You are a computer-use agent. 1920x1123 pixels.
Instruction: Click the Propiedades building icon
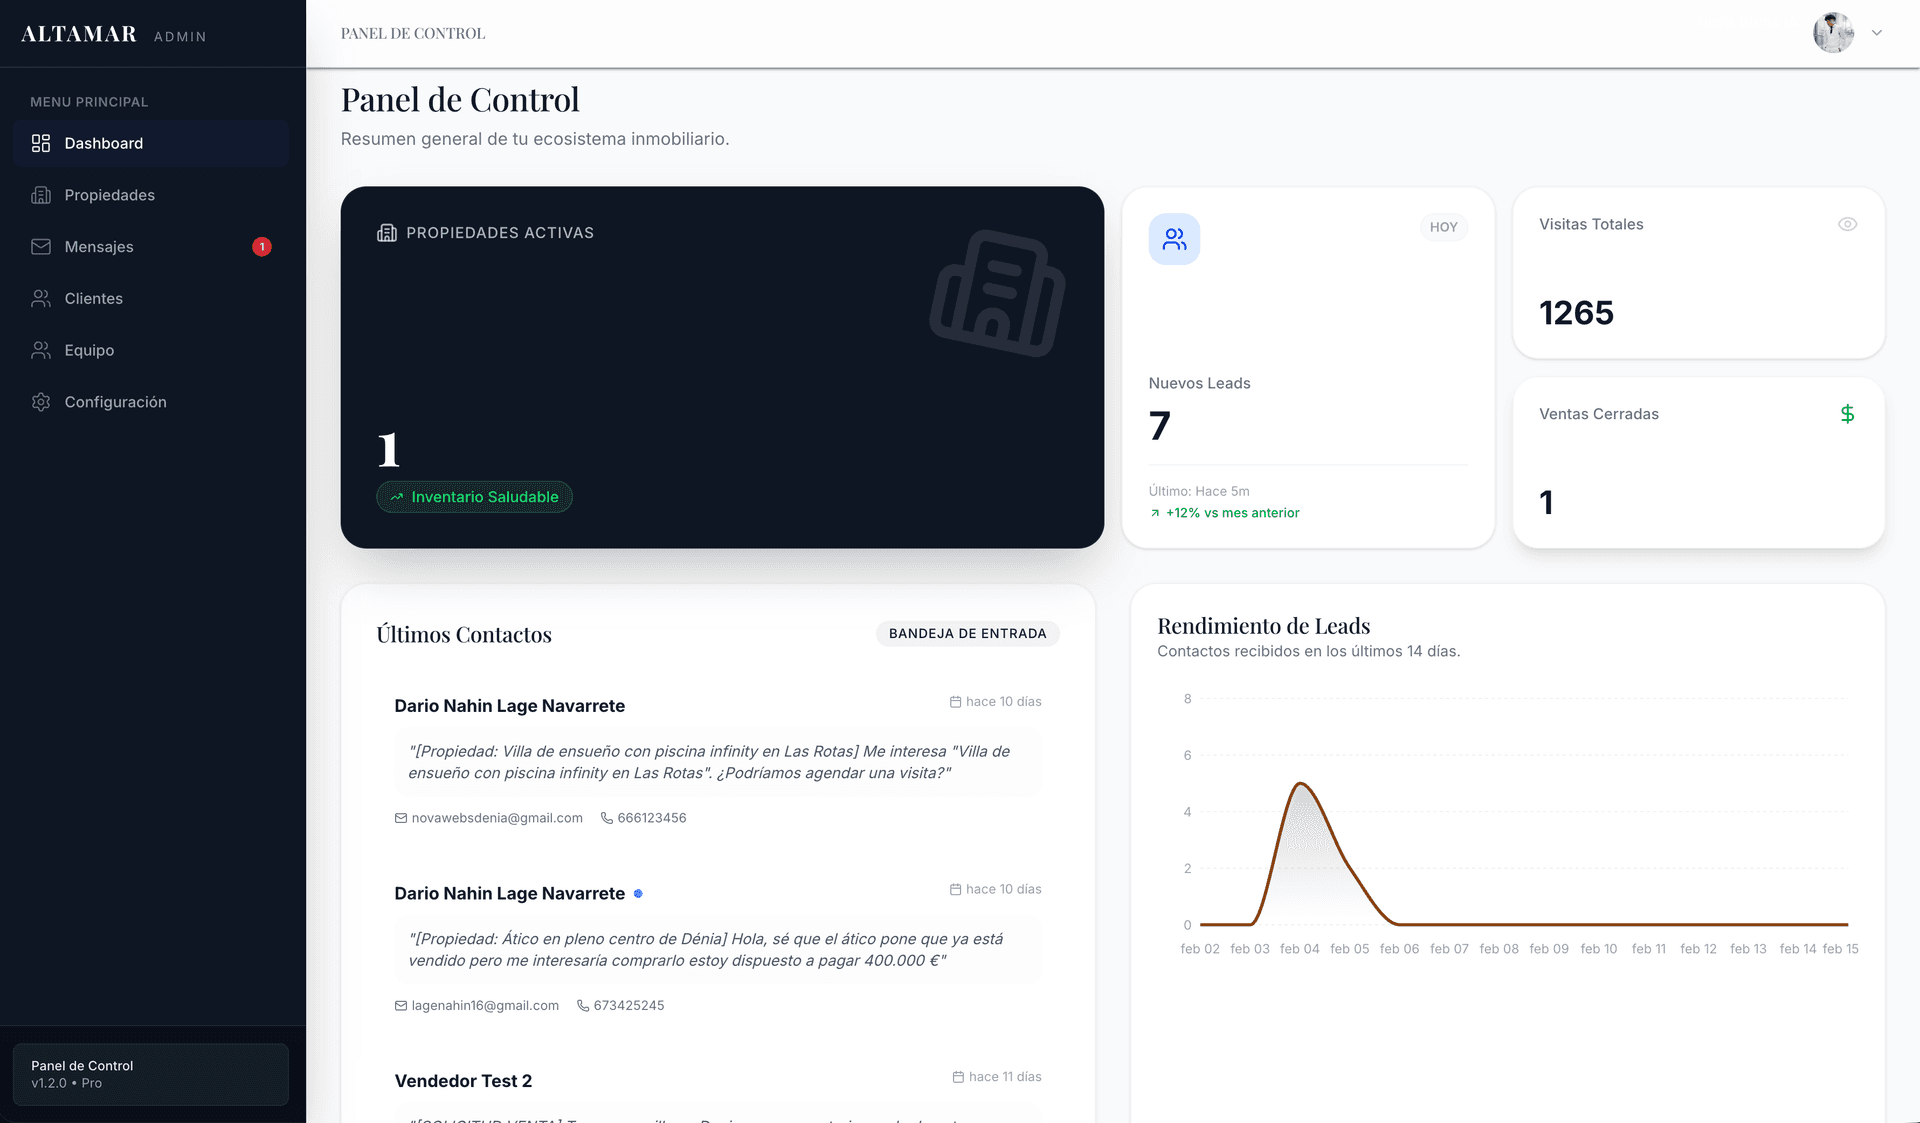(41, 195)
